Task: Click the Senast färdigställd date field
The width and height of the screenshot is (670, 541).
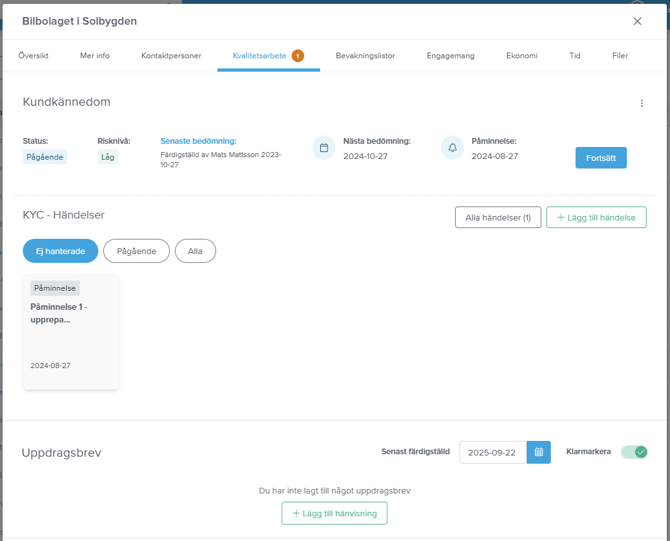Action: [x=492, y=452]
